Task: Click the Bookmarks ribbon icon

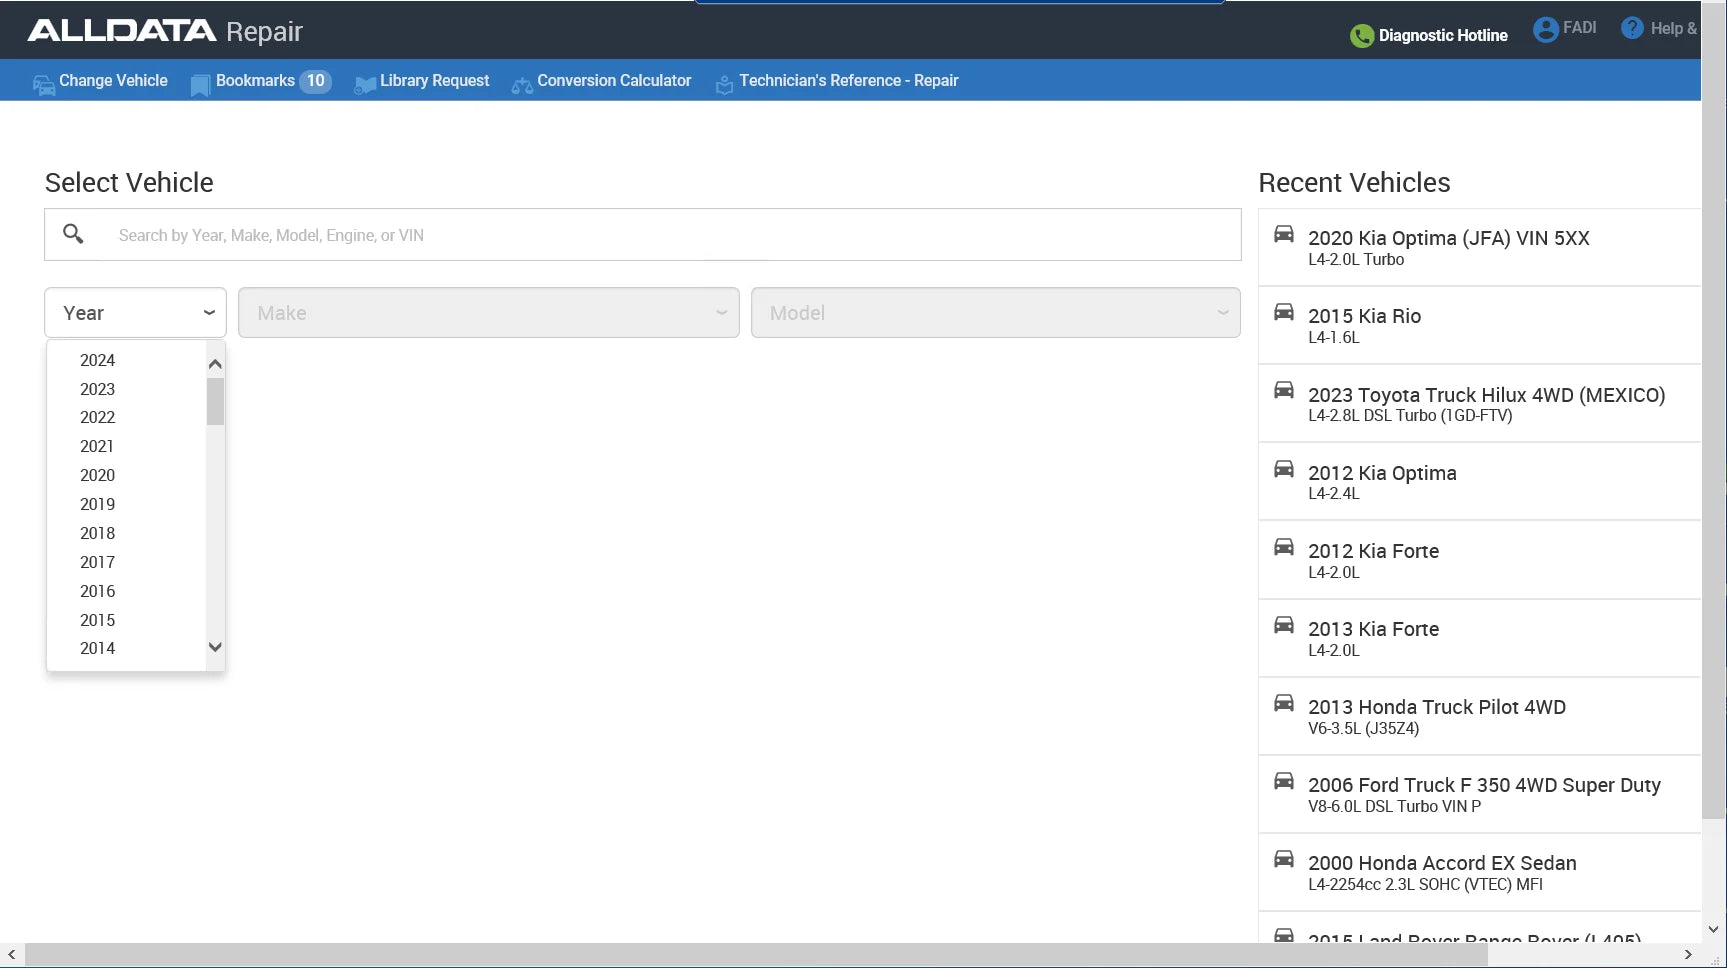Action: coord(200,86)
